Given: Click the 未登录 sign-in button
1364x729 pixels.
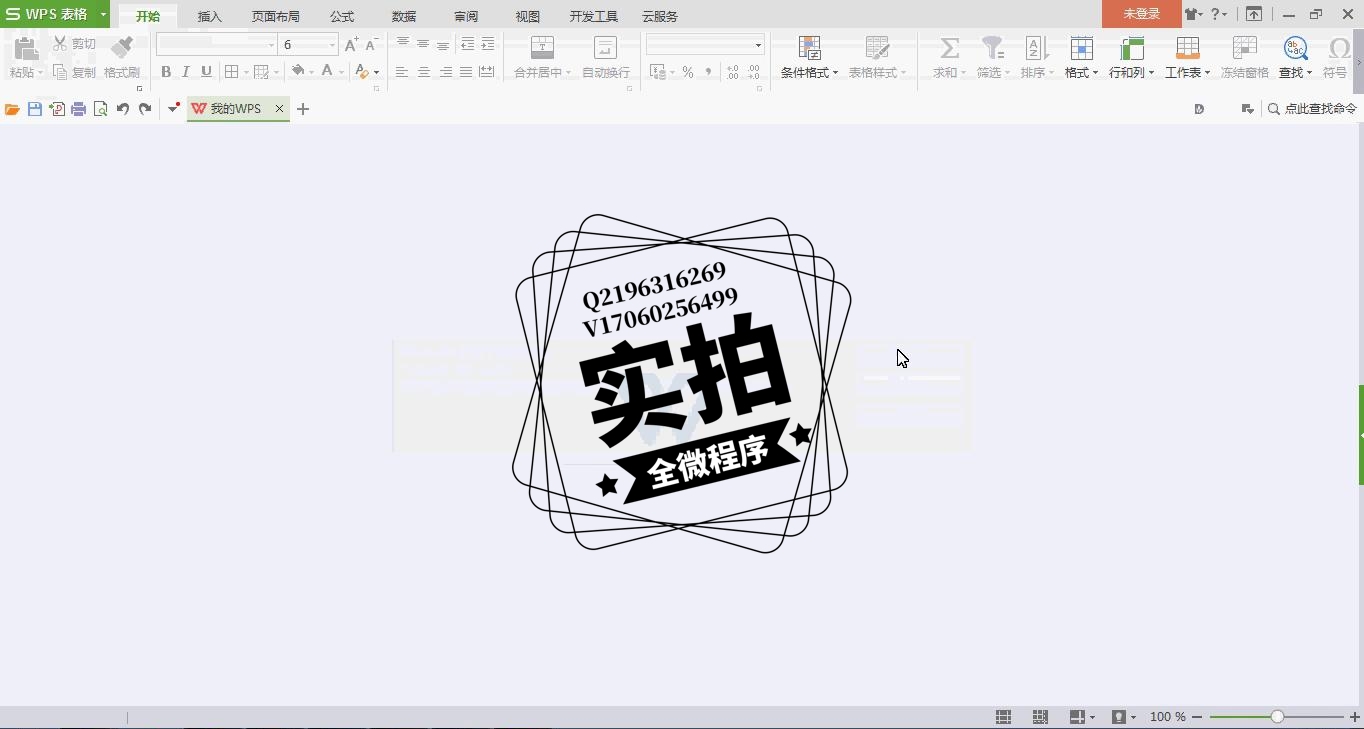Looking at the screenshot, I should point(1141,14).
